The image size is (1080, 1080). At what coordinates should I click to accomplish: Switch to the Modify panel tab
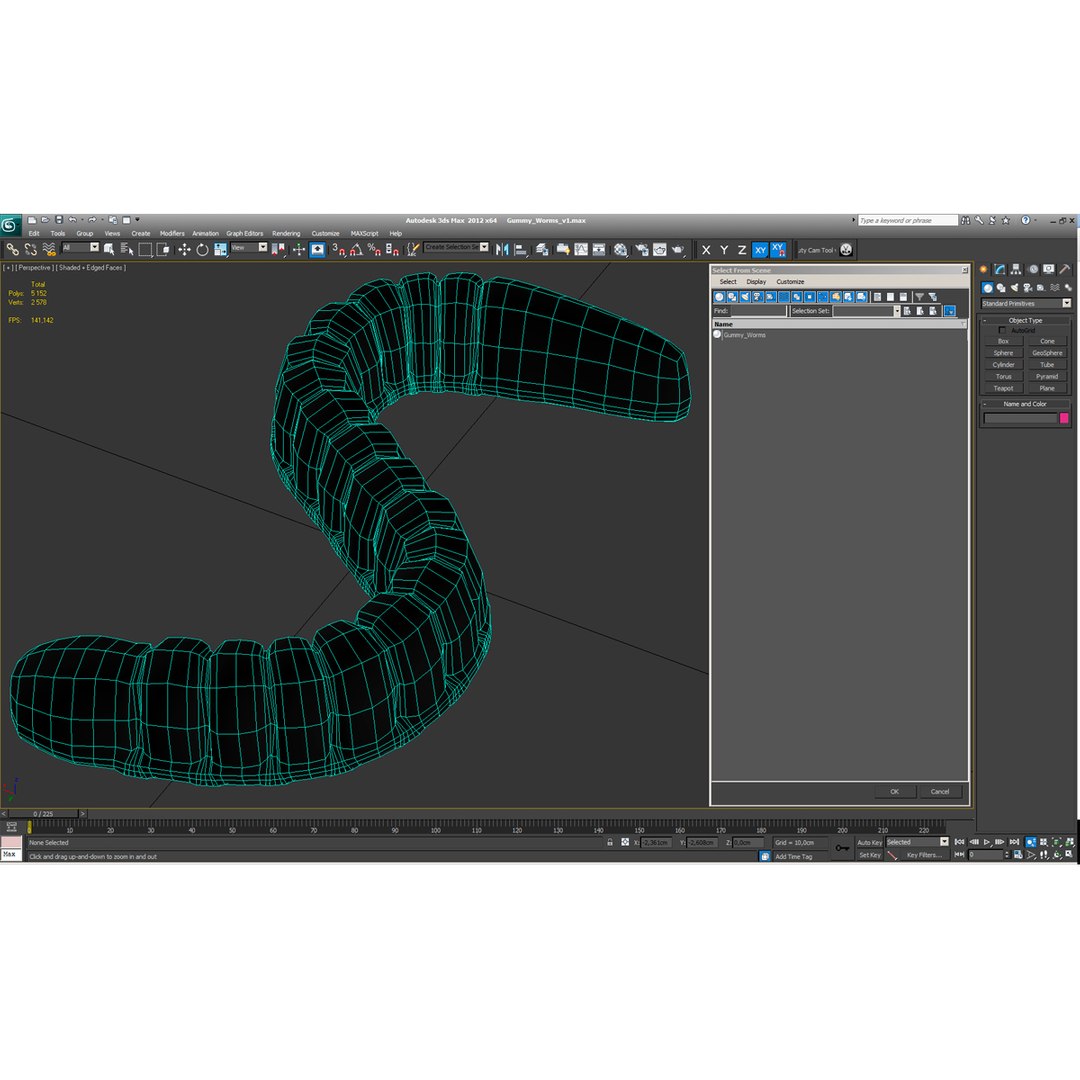[999, 269]
